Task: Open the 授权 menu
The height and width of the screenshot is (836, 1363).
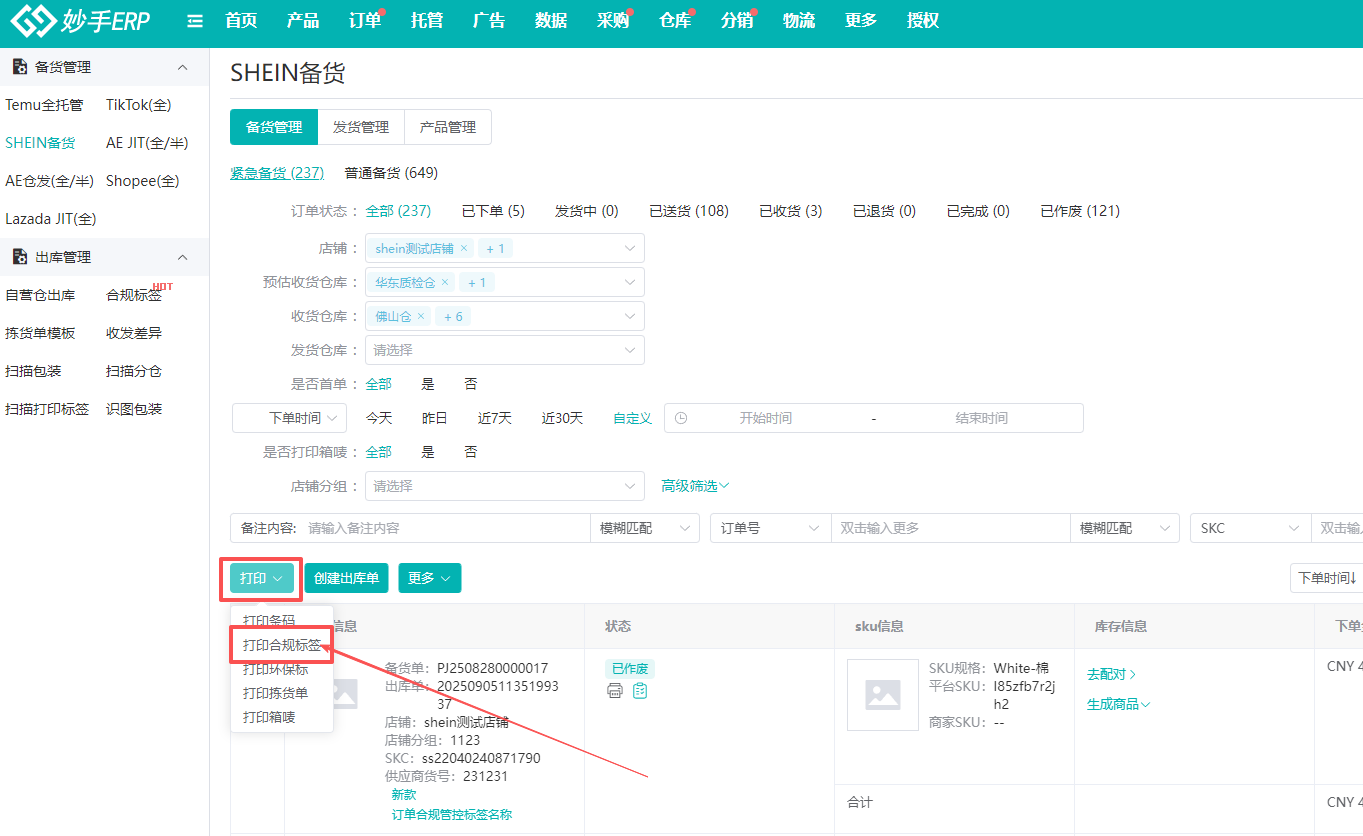Action: (923, 21)
